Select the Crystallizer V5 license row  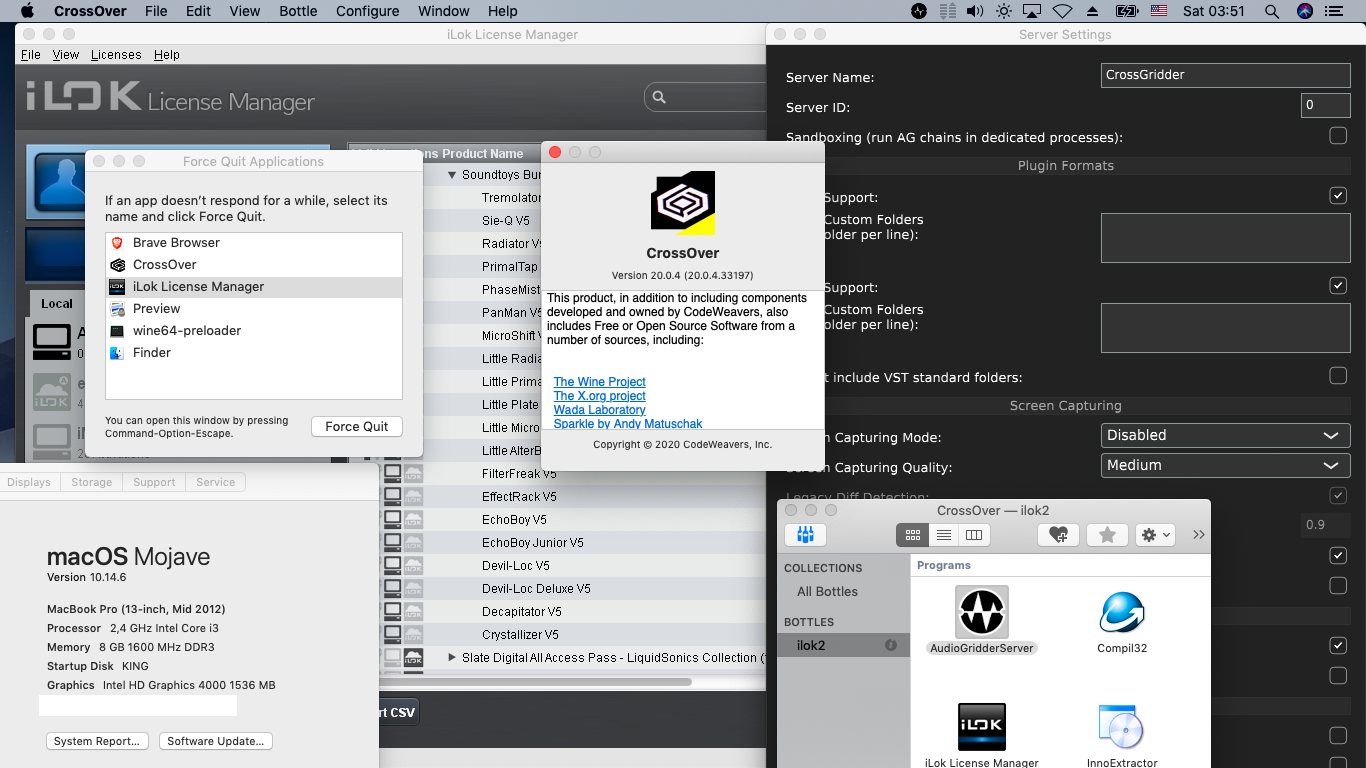(573, 635)
